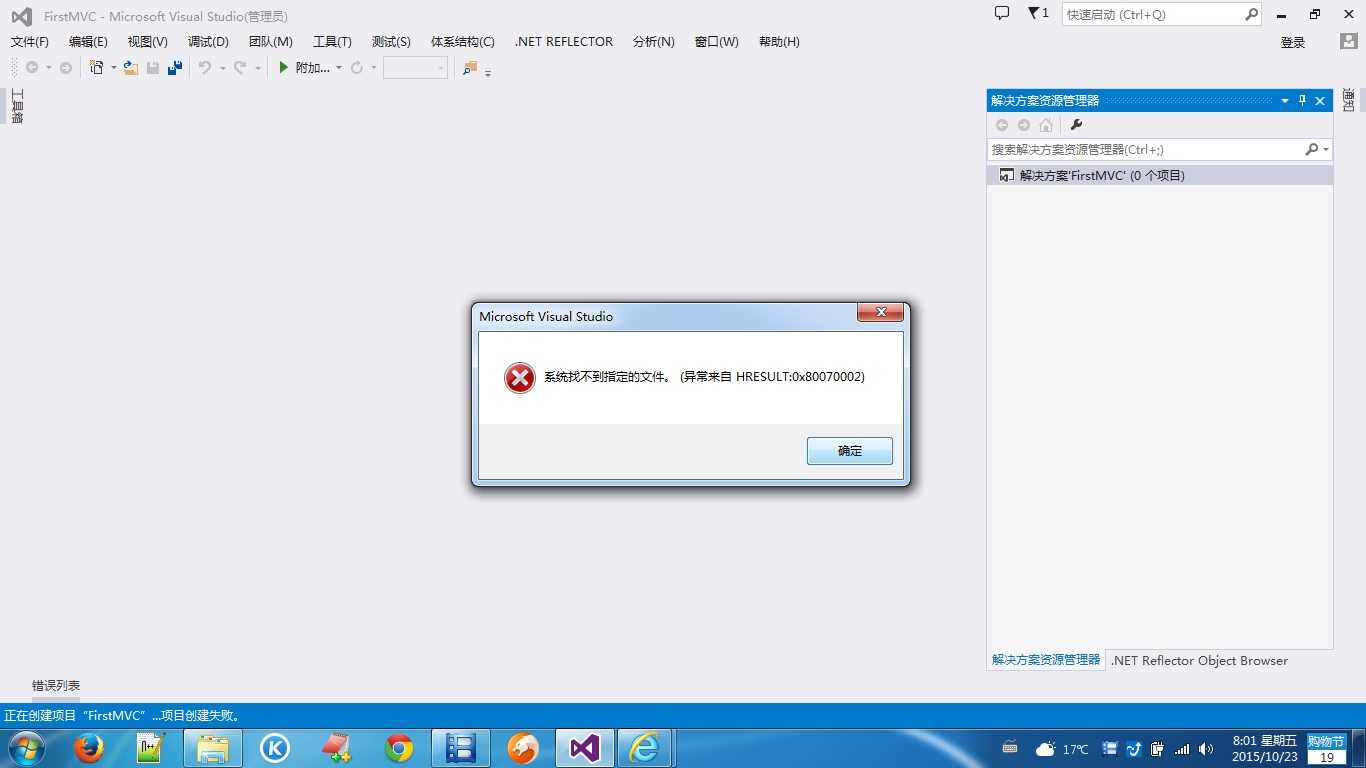Click Solution Explorer forward arrow icon
This screenshot has height=768, width=1366.
[1024, 125]
